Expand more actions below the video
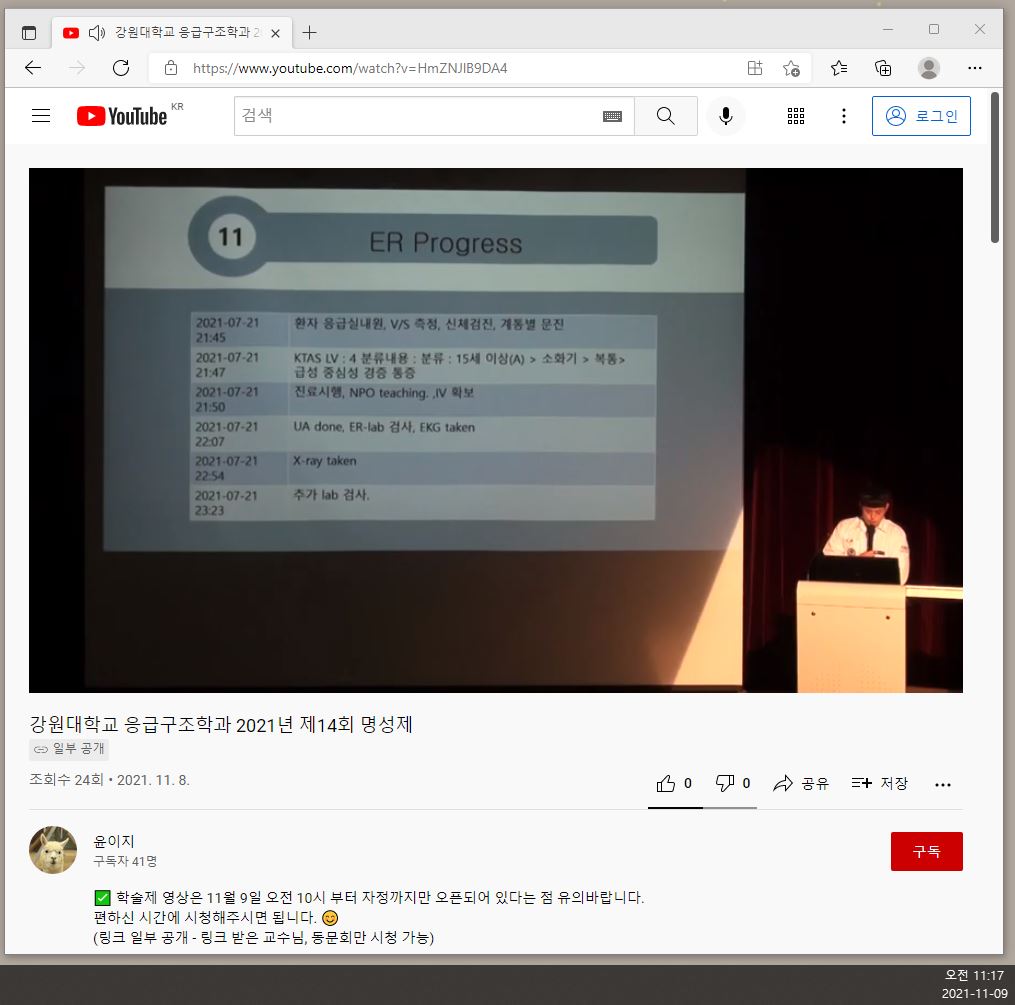Image resolution: width=1015 pixels, height=1005 pixels. [942, 784]
